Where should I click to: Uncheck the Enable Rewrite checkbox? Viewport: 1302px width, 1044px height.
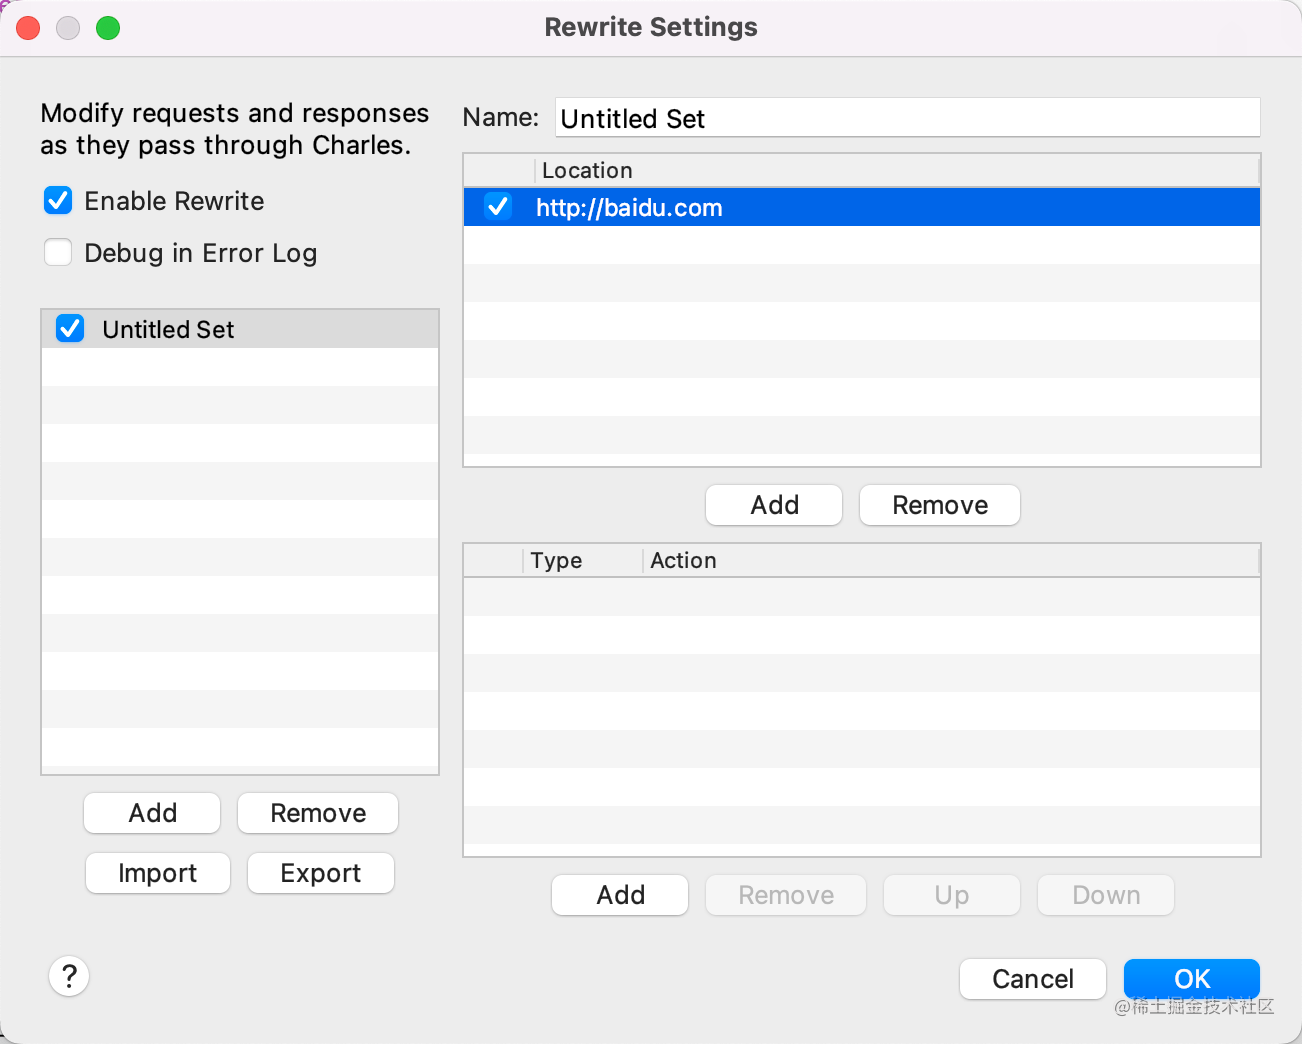click(x=58, y=201)
